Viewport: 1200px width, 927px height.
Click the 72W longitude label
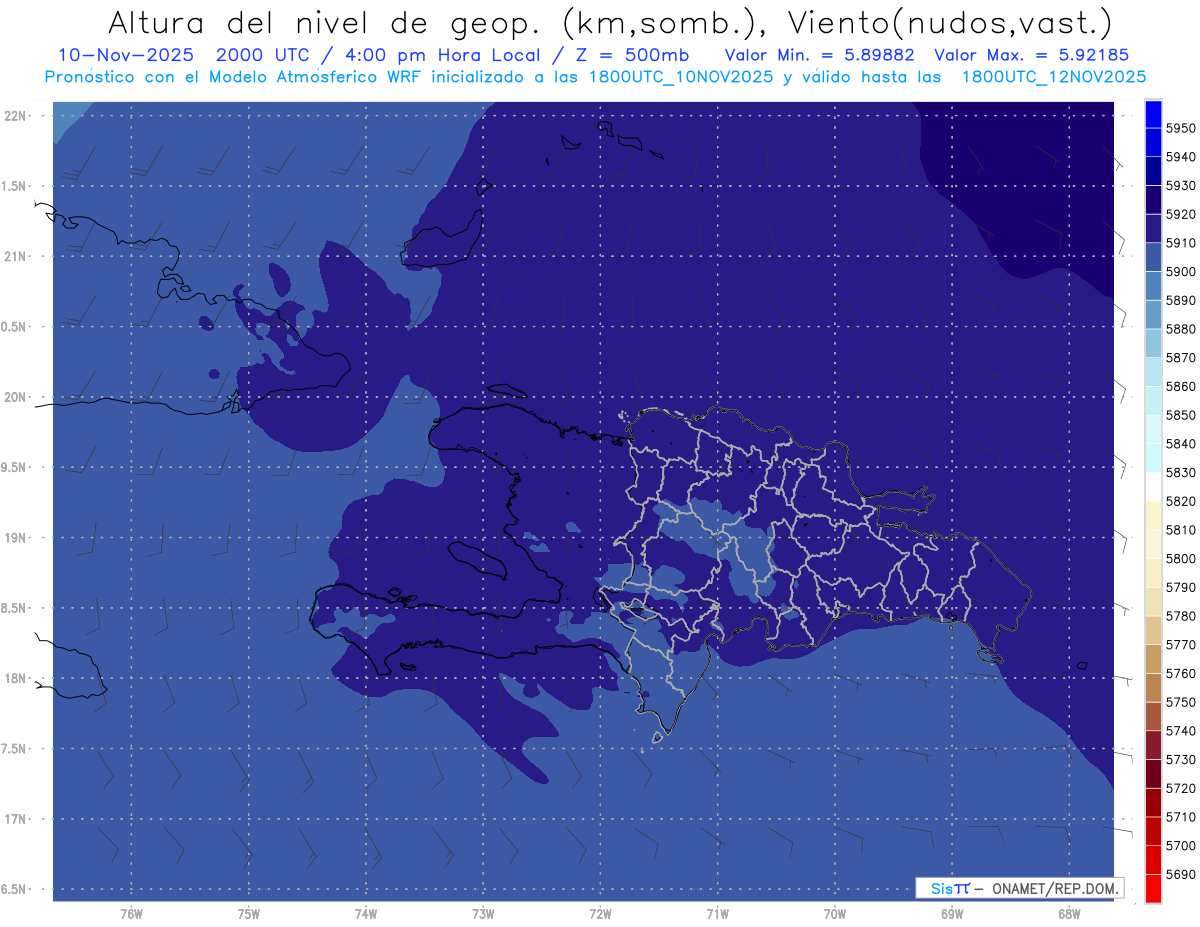pyautogui.click(x=600, y=915)
